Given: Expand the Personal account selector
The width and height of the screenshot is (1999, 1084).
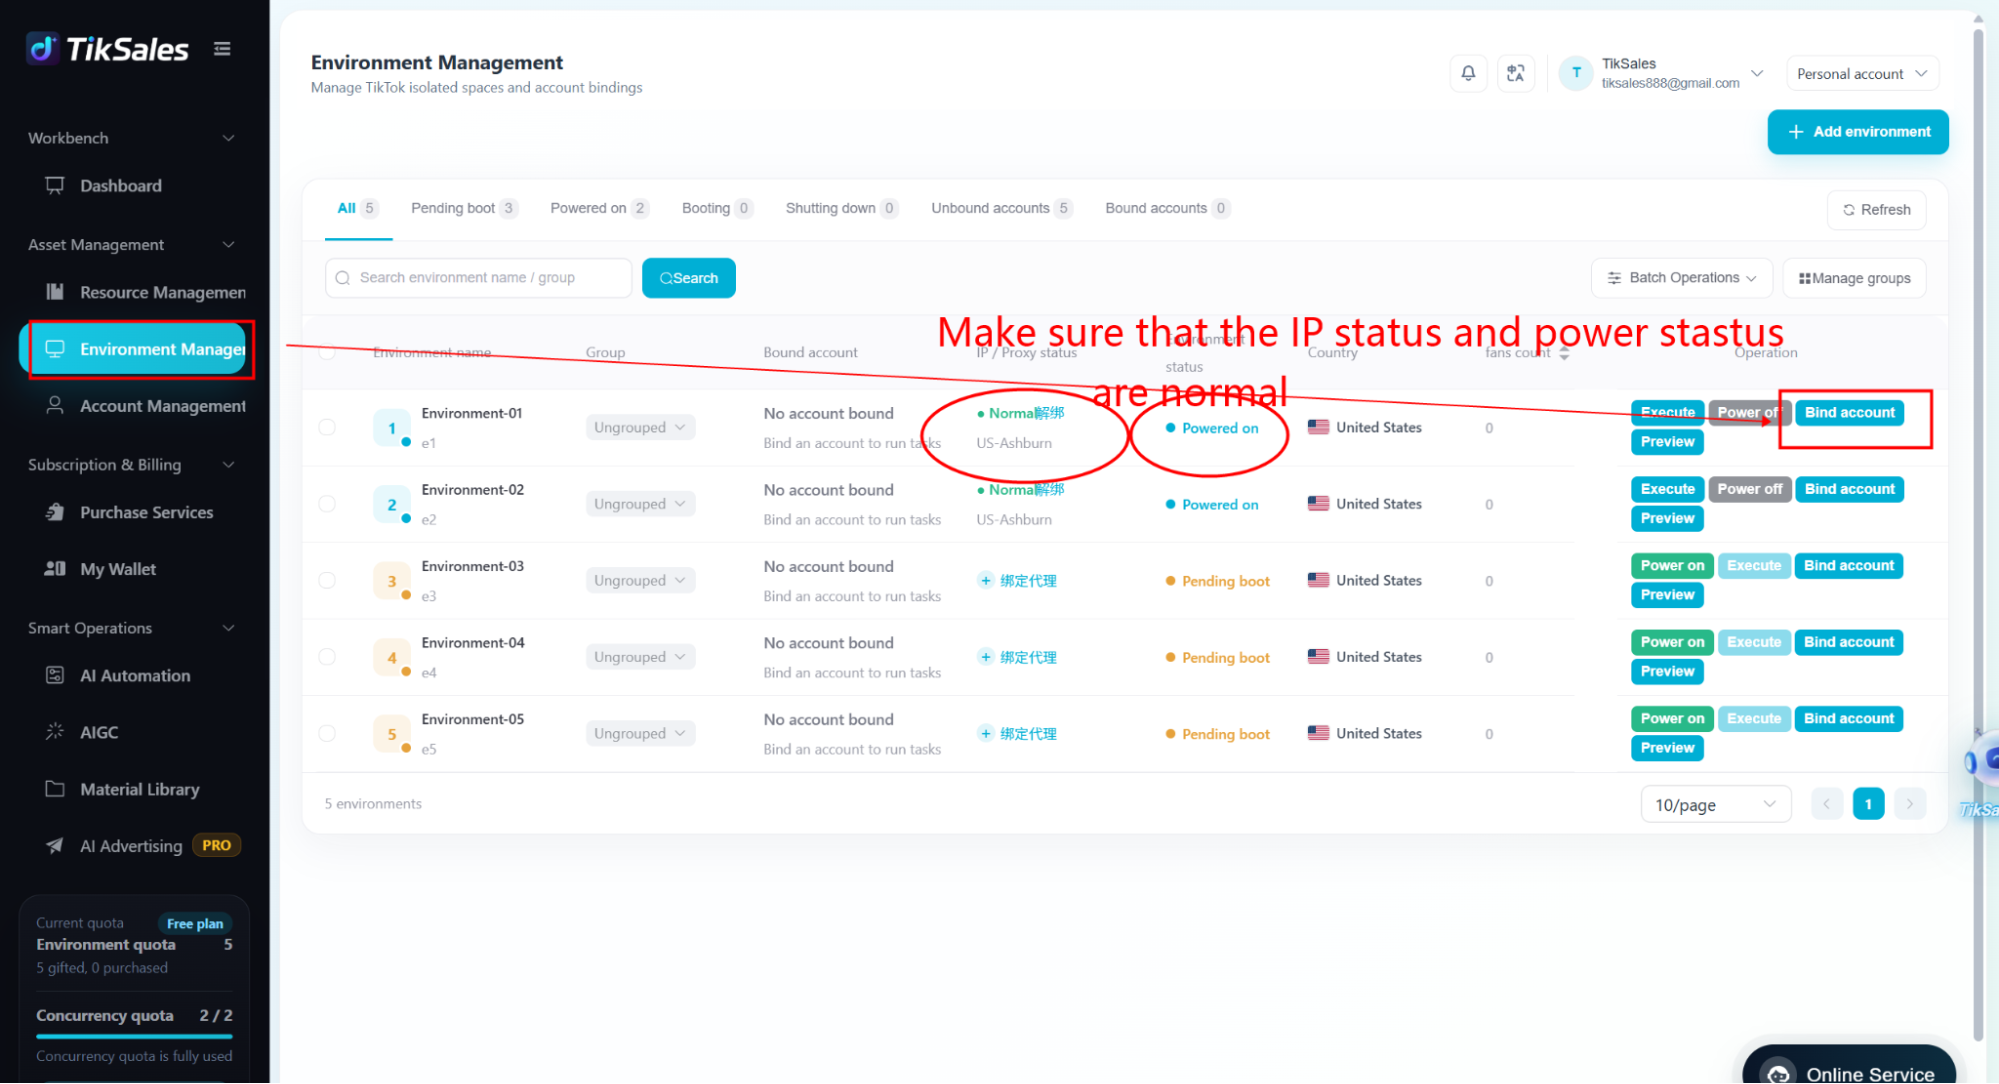Looking at the screenshot, I should click(1861, 74).
